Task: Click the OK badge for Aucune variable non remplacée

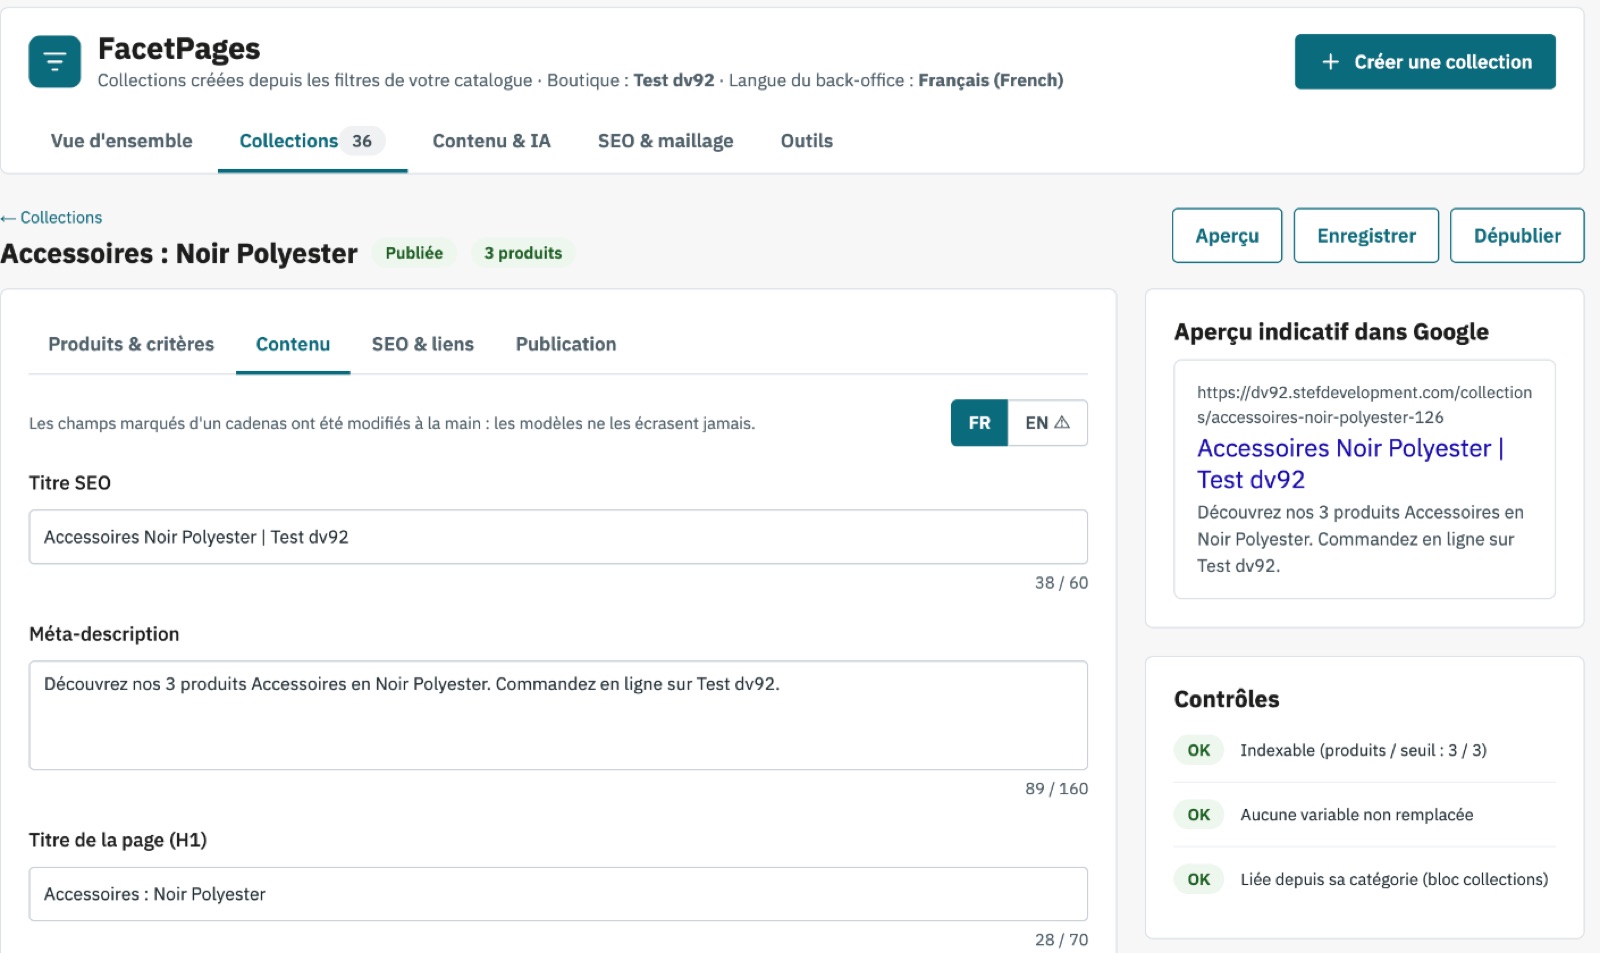Action: 1198,815
